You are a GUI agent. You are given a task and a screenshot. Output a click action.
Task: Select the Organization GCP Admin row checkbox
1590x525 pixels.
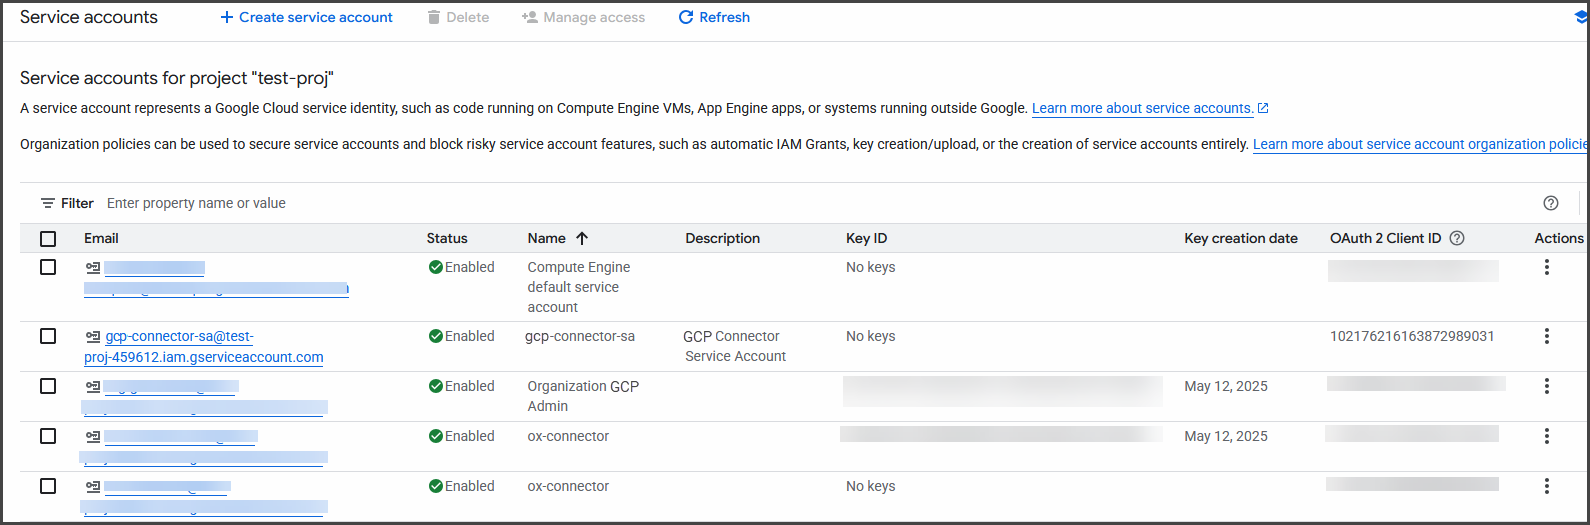(48, 386)
